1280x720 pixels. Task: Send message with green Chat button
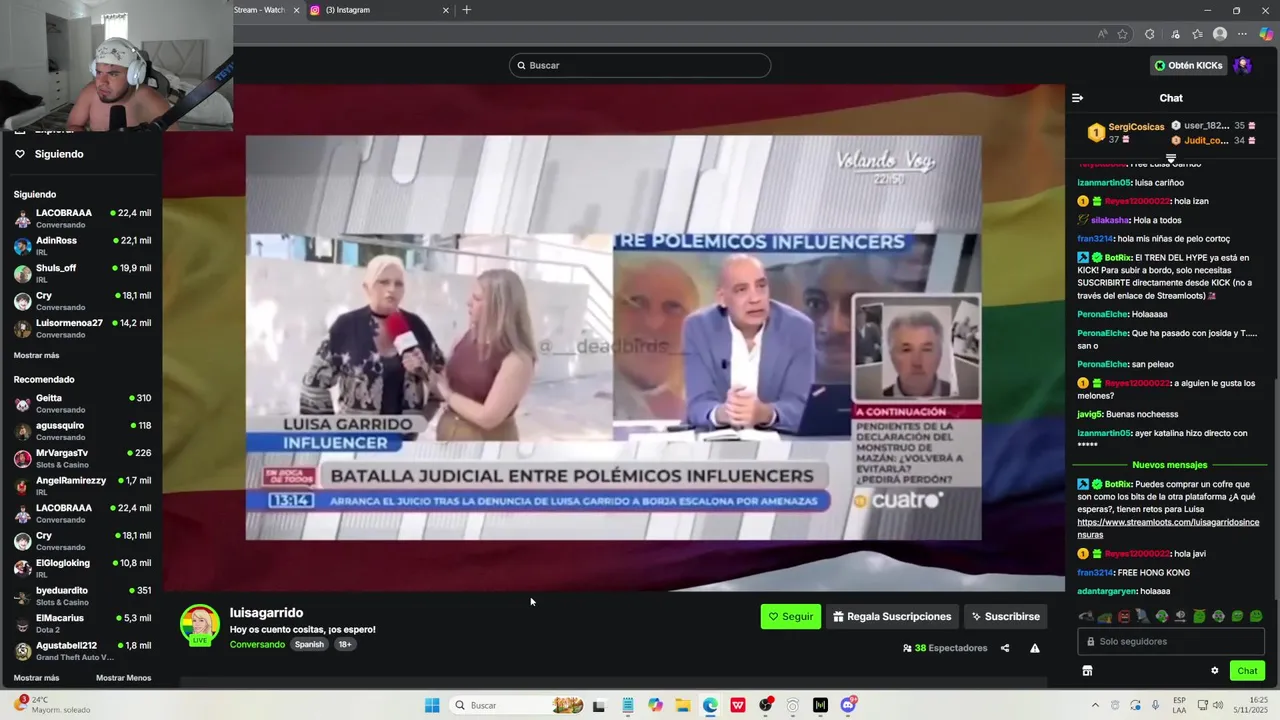(x=1247, y=671)
